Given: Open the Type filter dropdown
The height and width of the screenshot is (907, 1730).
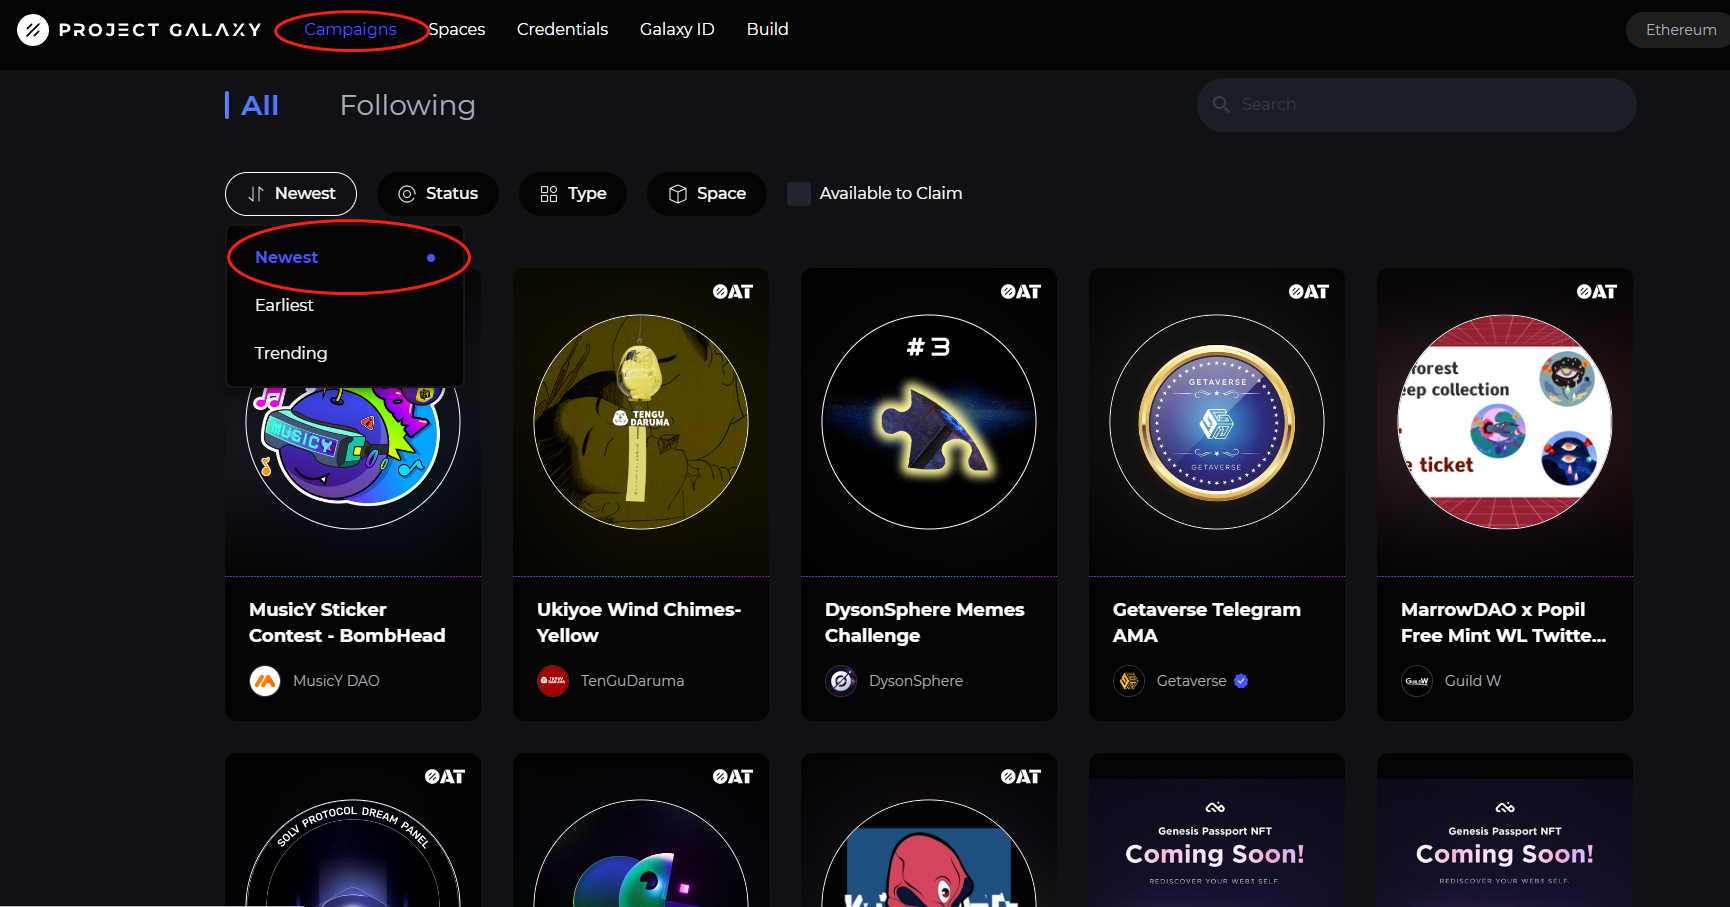Looking at the screenshot, I should [x=573, y=194].
